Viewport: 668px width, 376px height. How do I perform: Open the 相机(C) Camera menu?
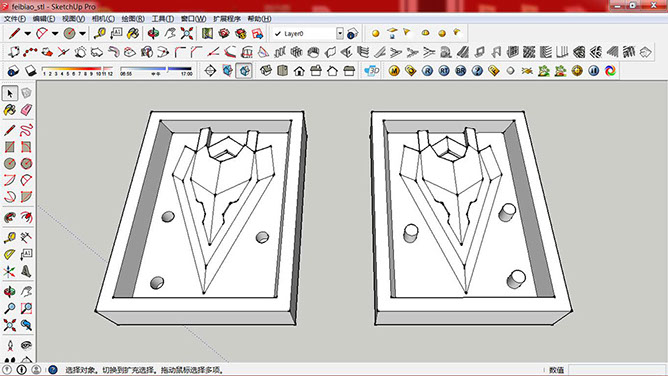103,19
